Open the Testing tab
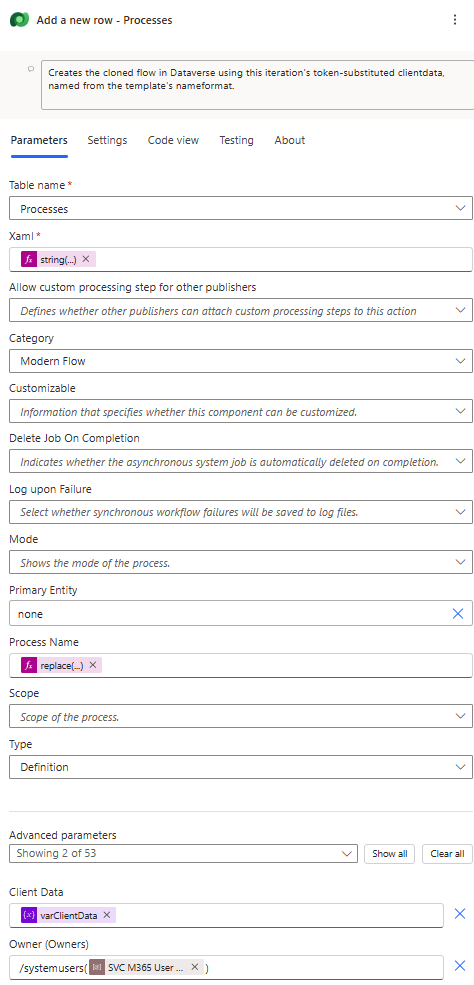The image size is (474, 985). pos(236,140)
